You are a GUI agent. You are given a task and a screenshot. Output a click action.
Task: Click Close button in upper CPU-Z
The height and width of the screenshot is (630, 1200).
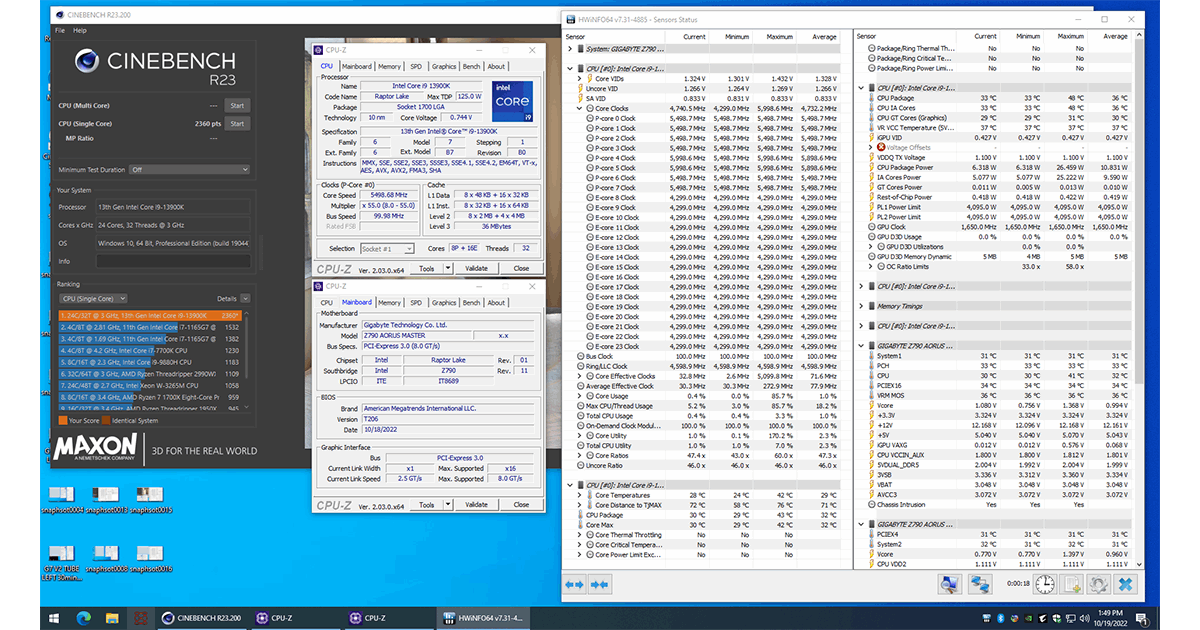[521, 268]
